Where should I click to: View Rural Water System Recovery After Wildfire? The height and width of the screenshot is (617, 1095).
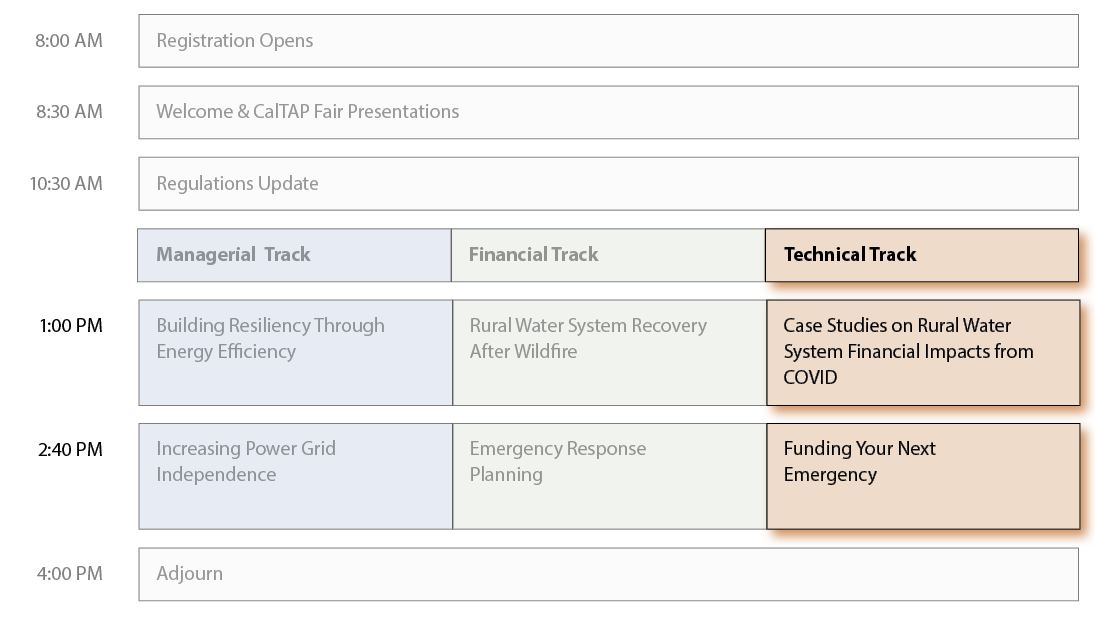608,352
